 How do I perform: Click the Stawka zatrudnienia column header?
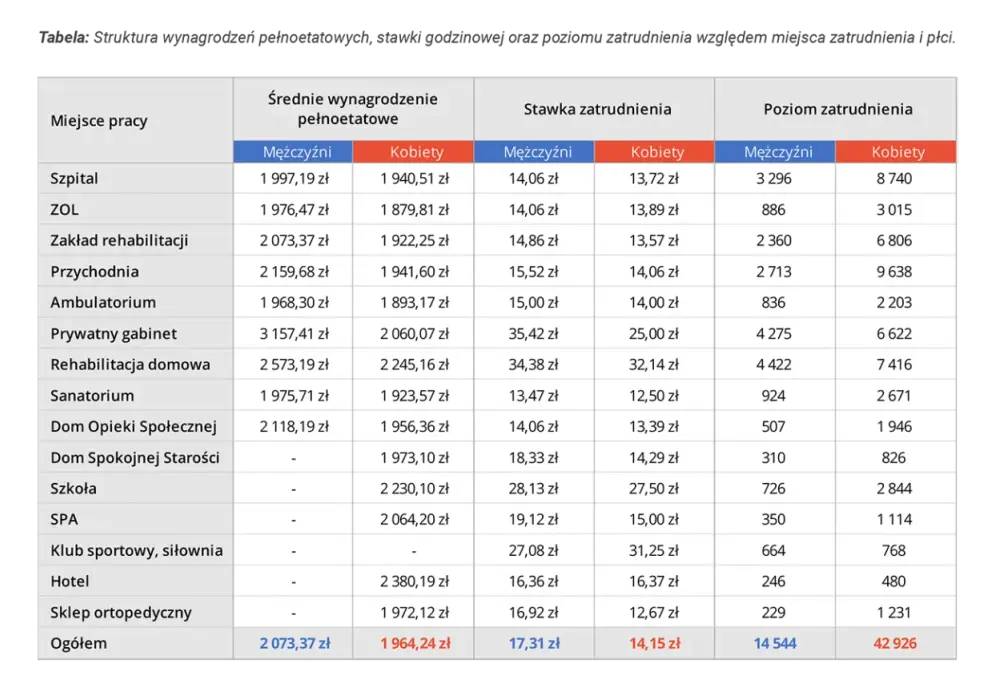pyautogui.click(x=598, y=109)
